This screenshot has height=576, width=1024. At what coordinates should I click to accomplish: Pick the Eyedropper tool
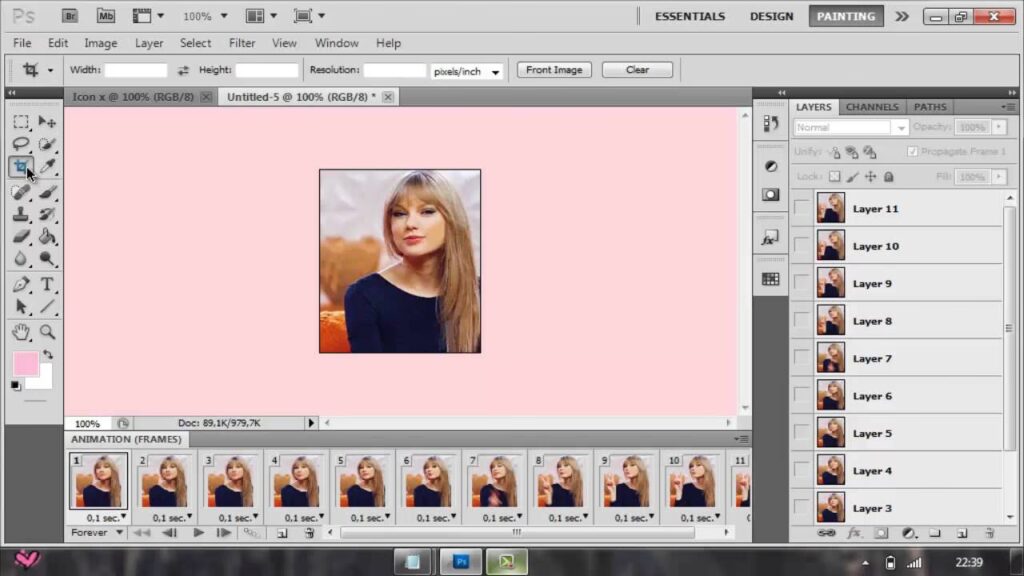tap(47, 167)
